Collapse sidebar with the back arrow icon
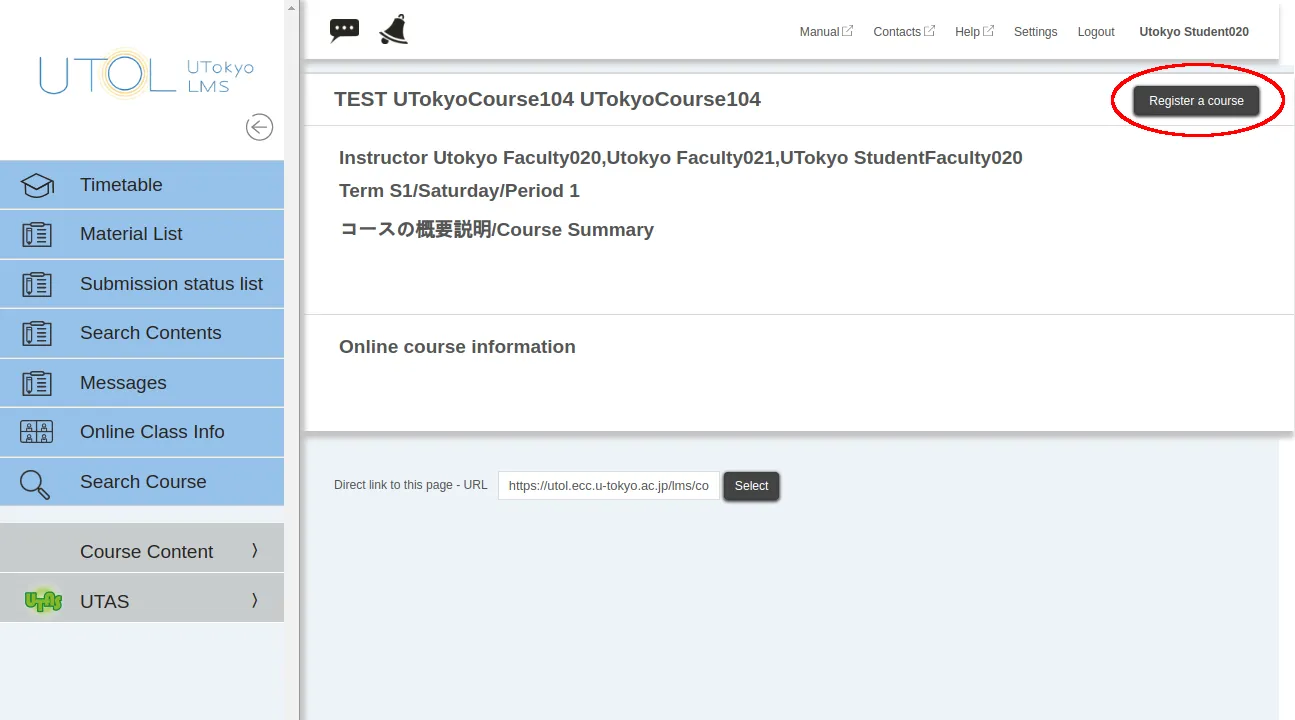The width and height of the screenshot is (1295, 720). point(259,127)
